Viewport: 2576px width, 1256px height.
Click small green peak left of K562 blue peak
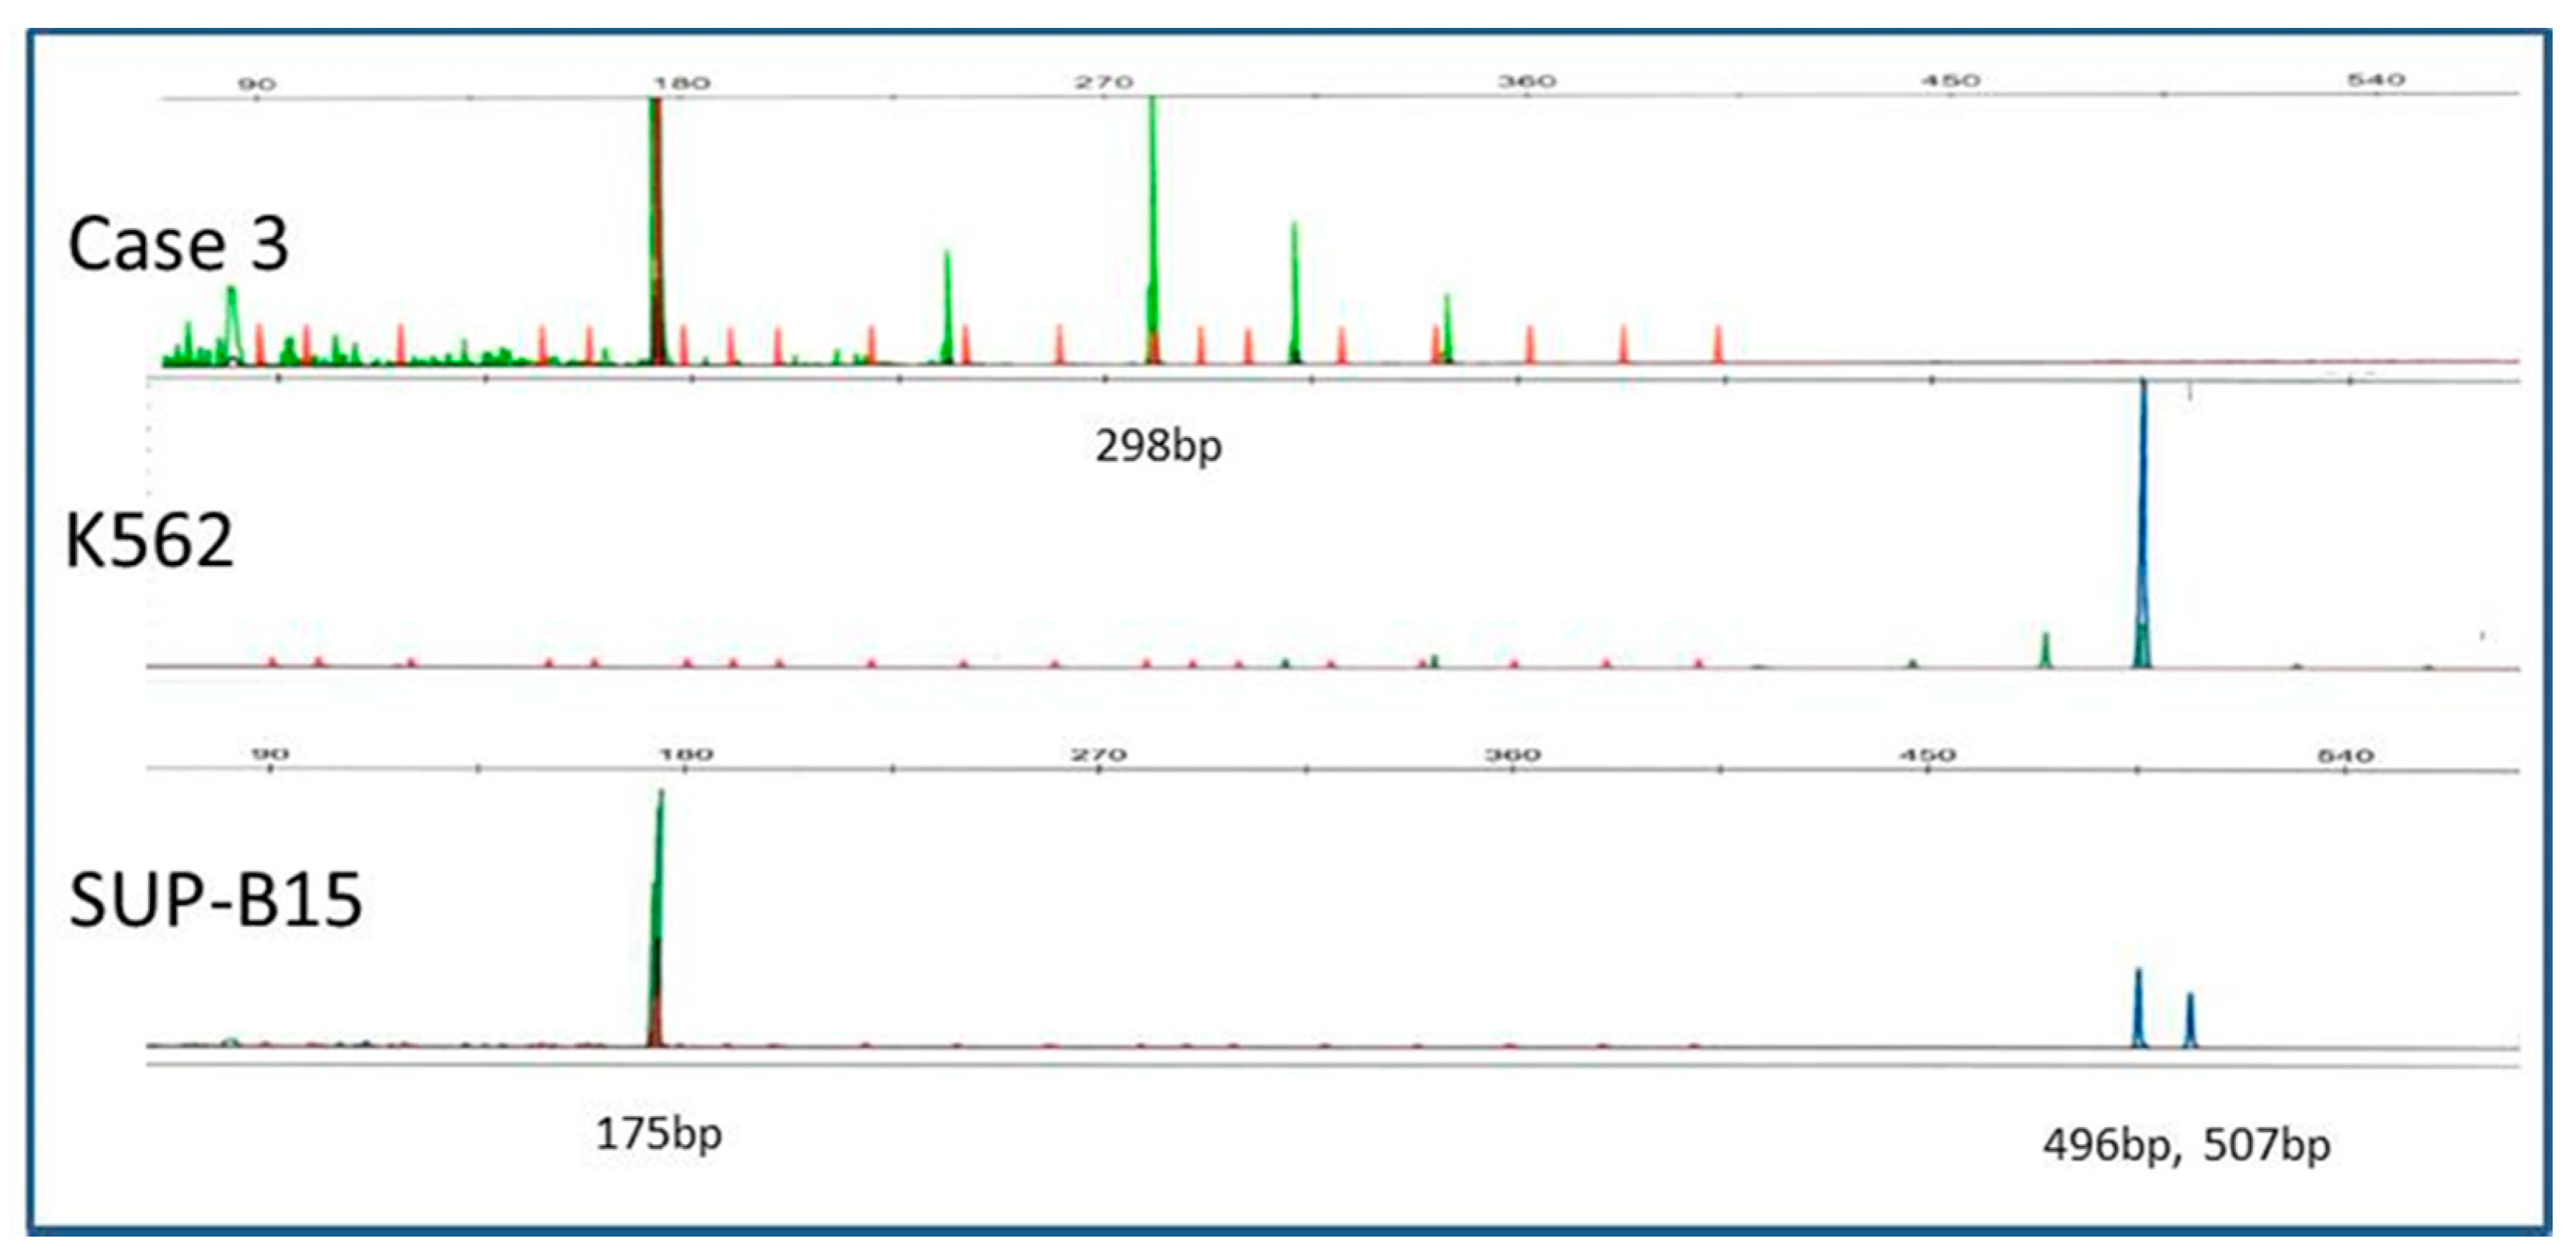tap(2045, 650)
